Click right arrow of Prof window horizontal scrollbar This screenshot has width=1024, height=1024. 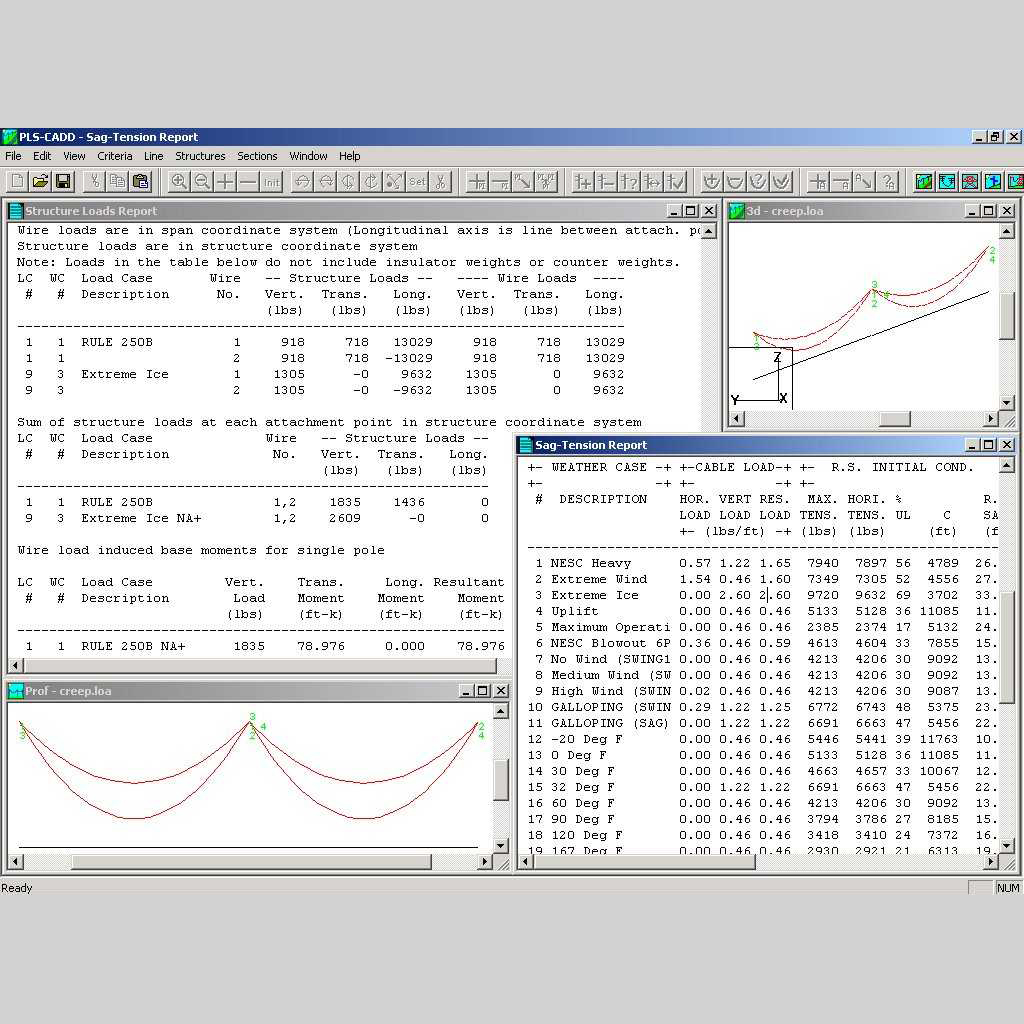point(486,861)
